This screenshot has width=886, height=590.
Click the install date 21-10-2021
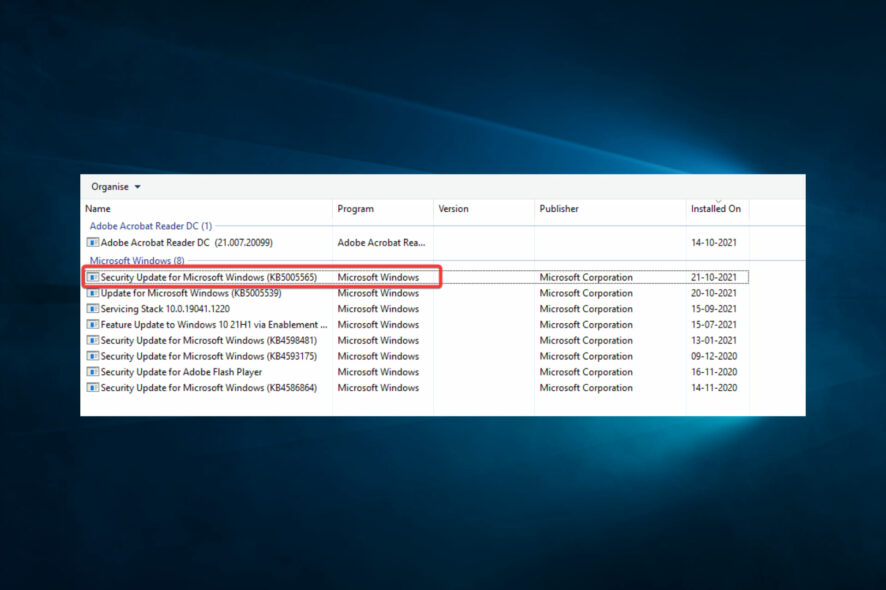click(714, 277)
